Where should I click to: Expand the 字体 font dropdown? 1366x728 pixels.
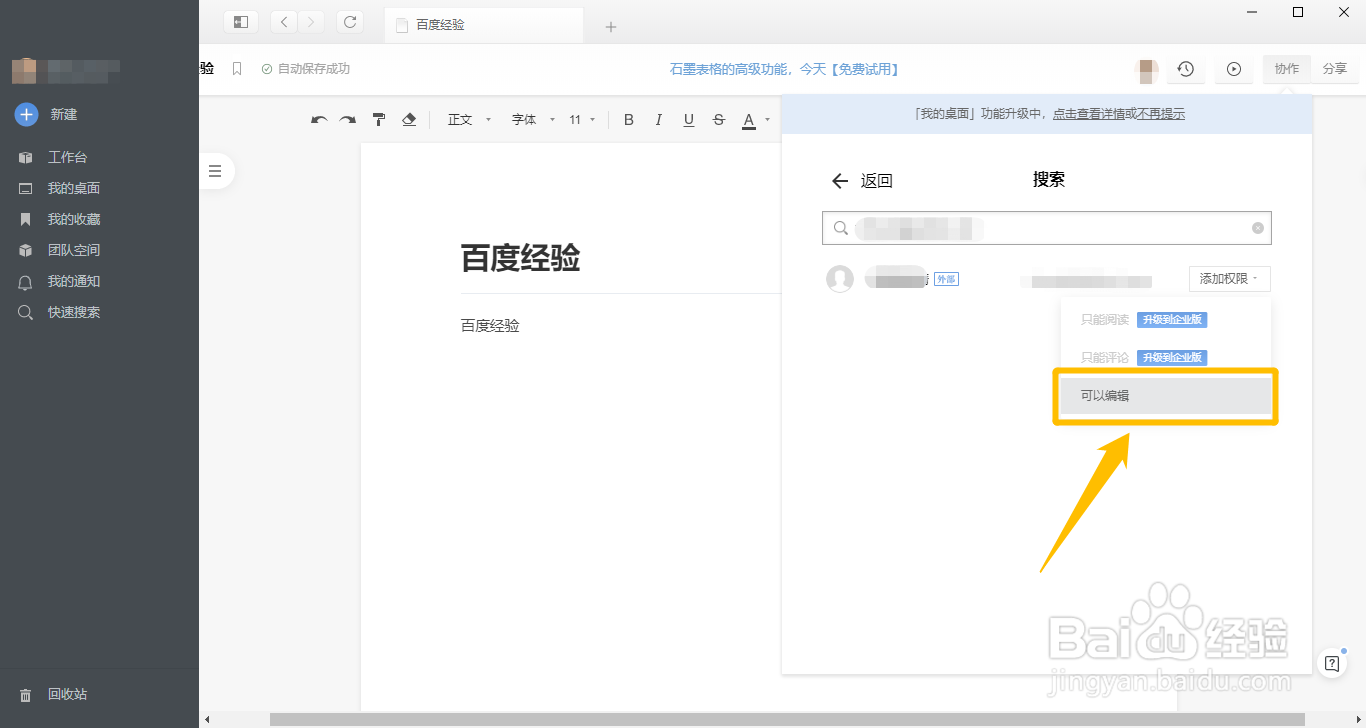pyautogui.click(x=533, y=120)
